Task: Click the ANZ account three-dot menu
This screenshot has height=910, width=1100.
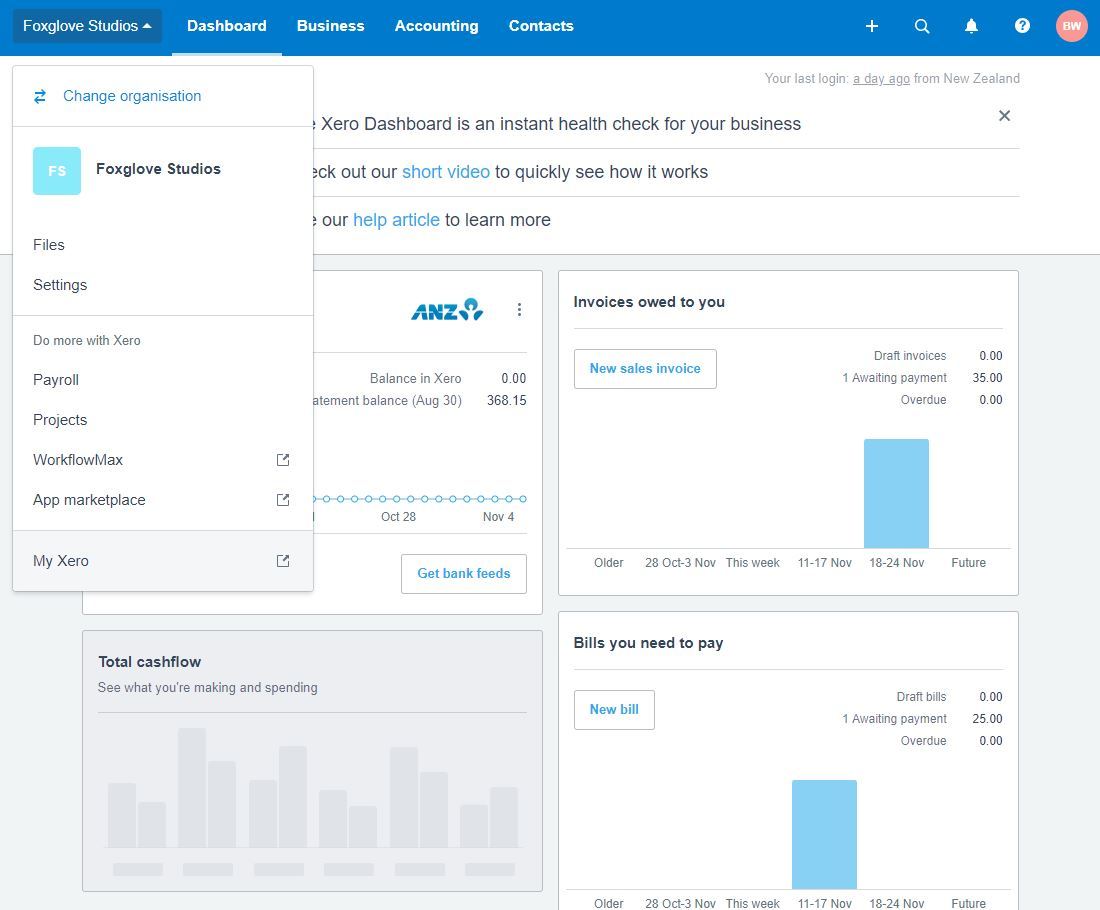Action: [519, 310]
